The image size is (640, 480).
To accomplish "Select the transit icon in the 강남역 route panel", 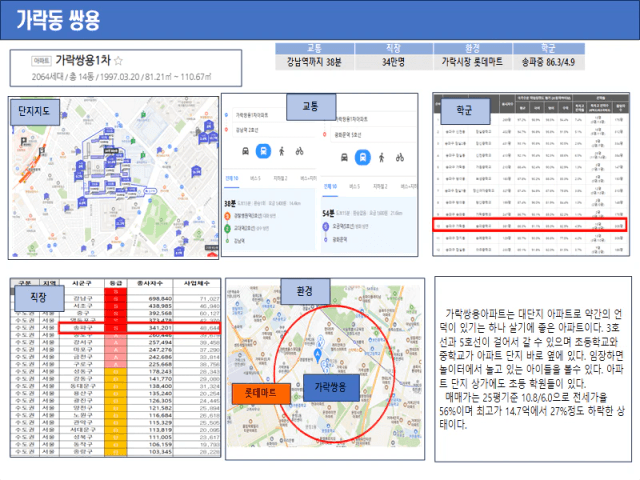I will [x=263, y=151].
